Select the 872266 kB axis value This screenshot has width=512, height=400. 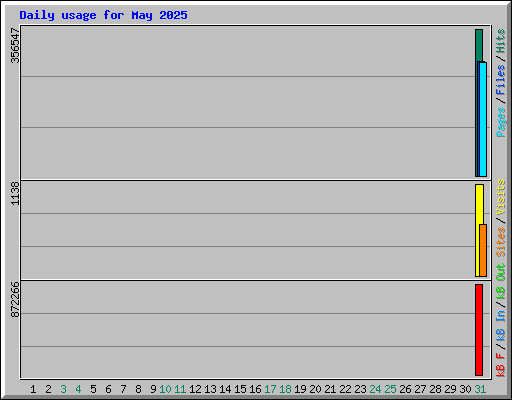(15, 300)
